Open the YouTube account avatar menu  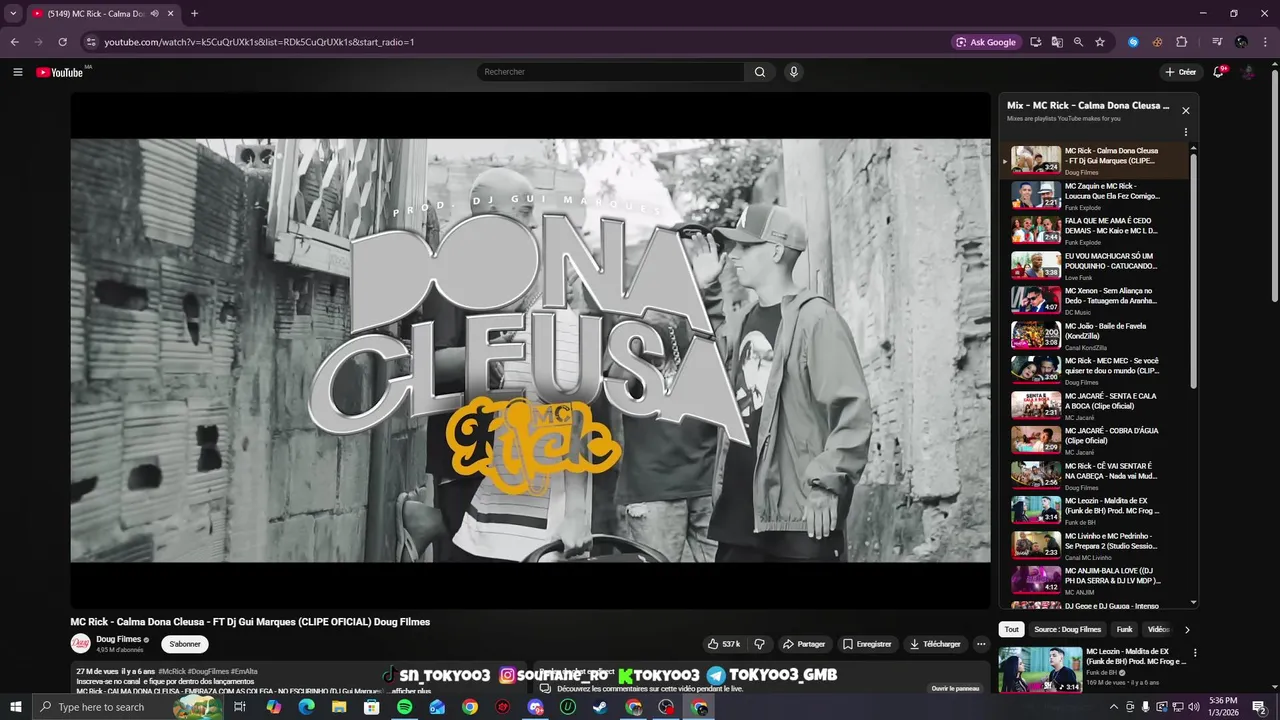click(x=1248, y=72)
